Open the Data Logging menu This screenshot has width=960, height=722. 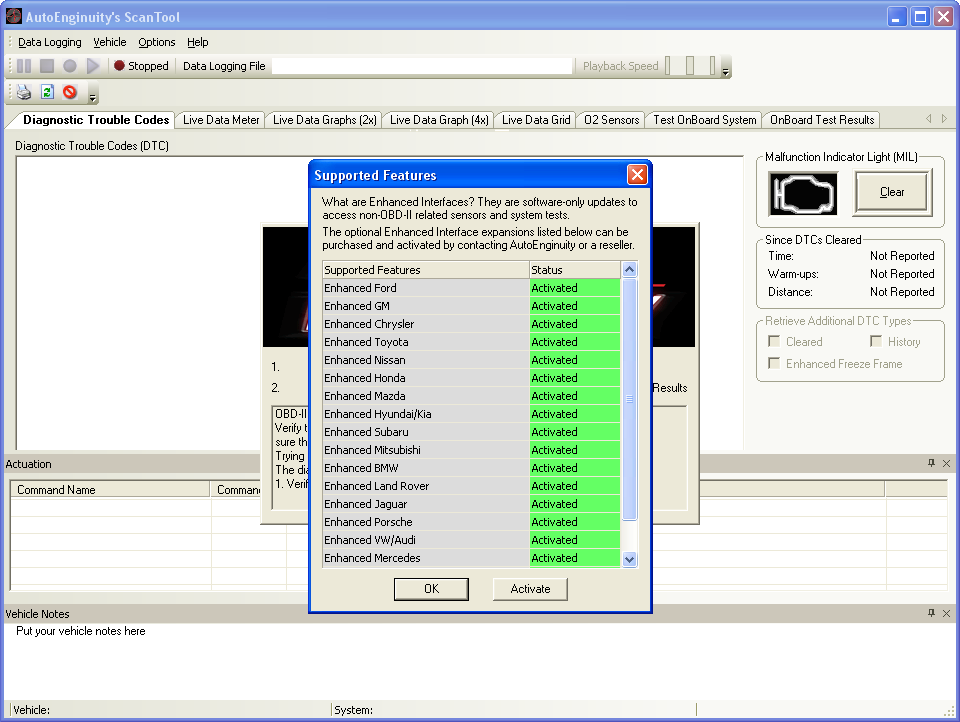click(50, 42)
